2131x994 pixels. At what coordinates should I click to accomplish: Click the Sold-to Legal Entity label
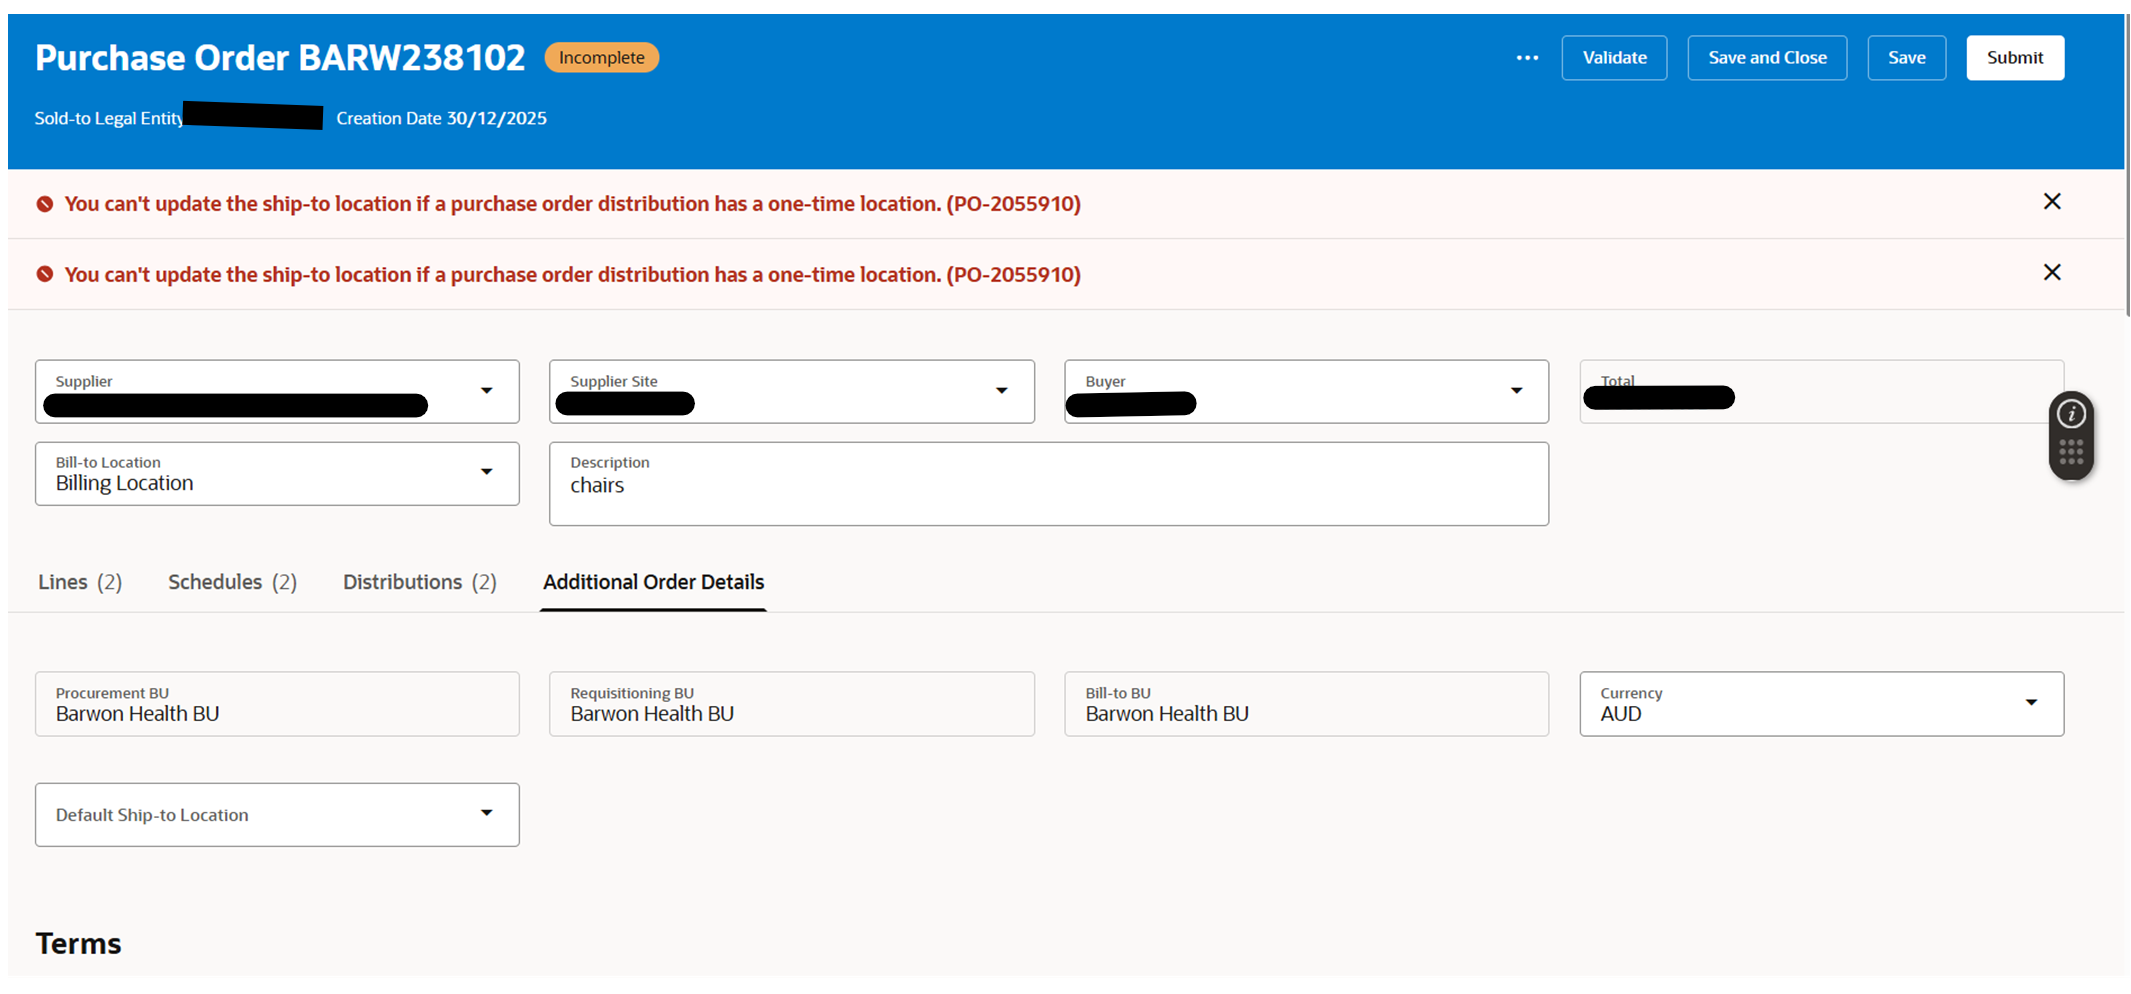pos(109,118)
